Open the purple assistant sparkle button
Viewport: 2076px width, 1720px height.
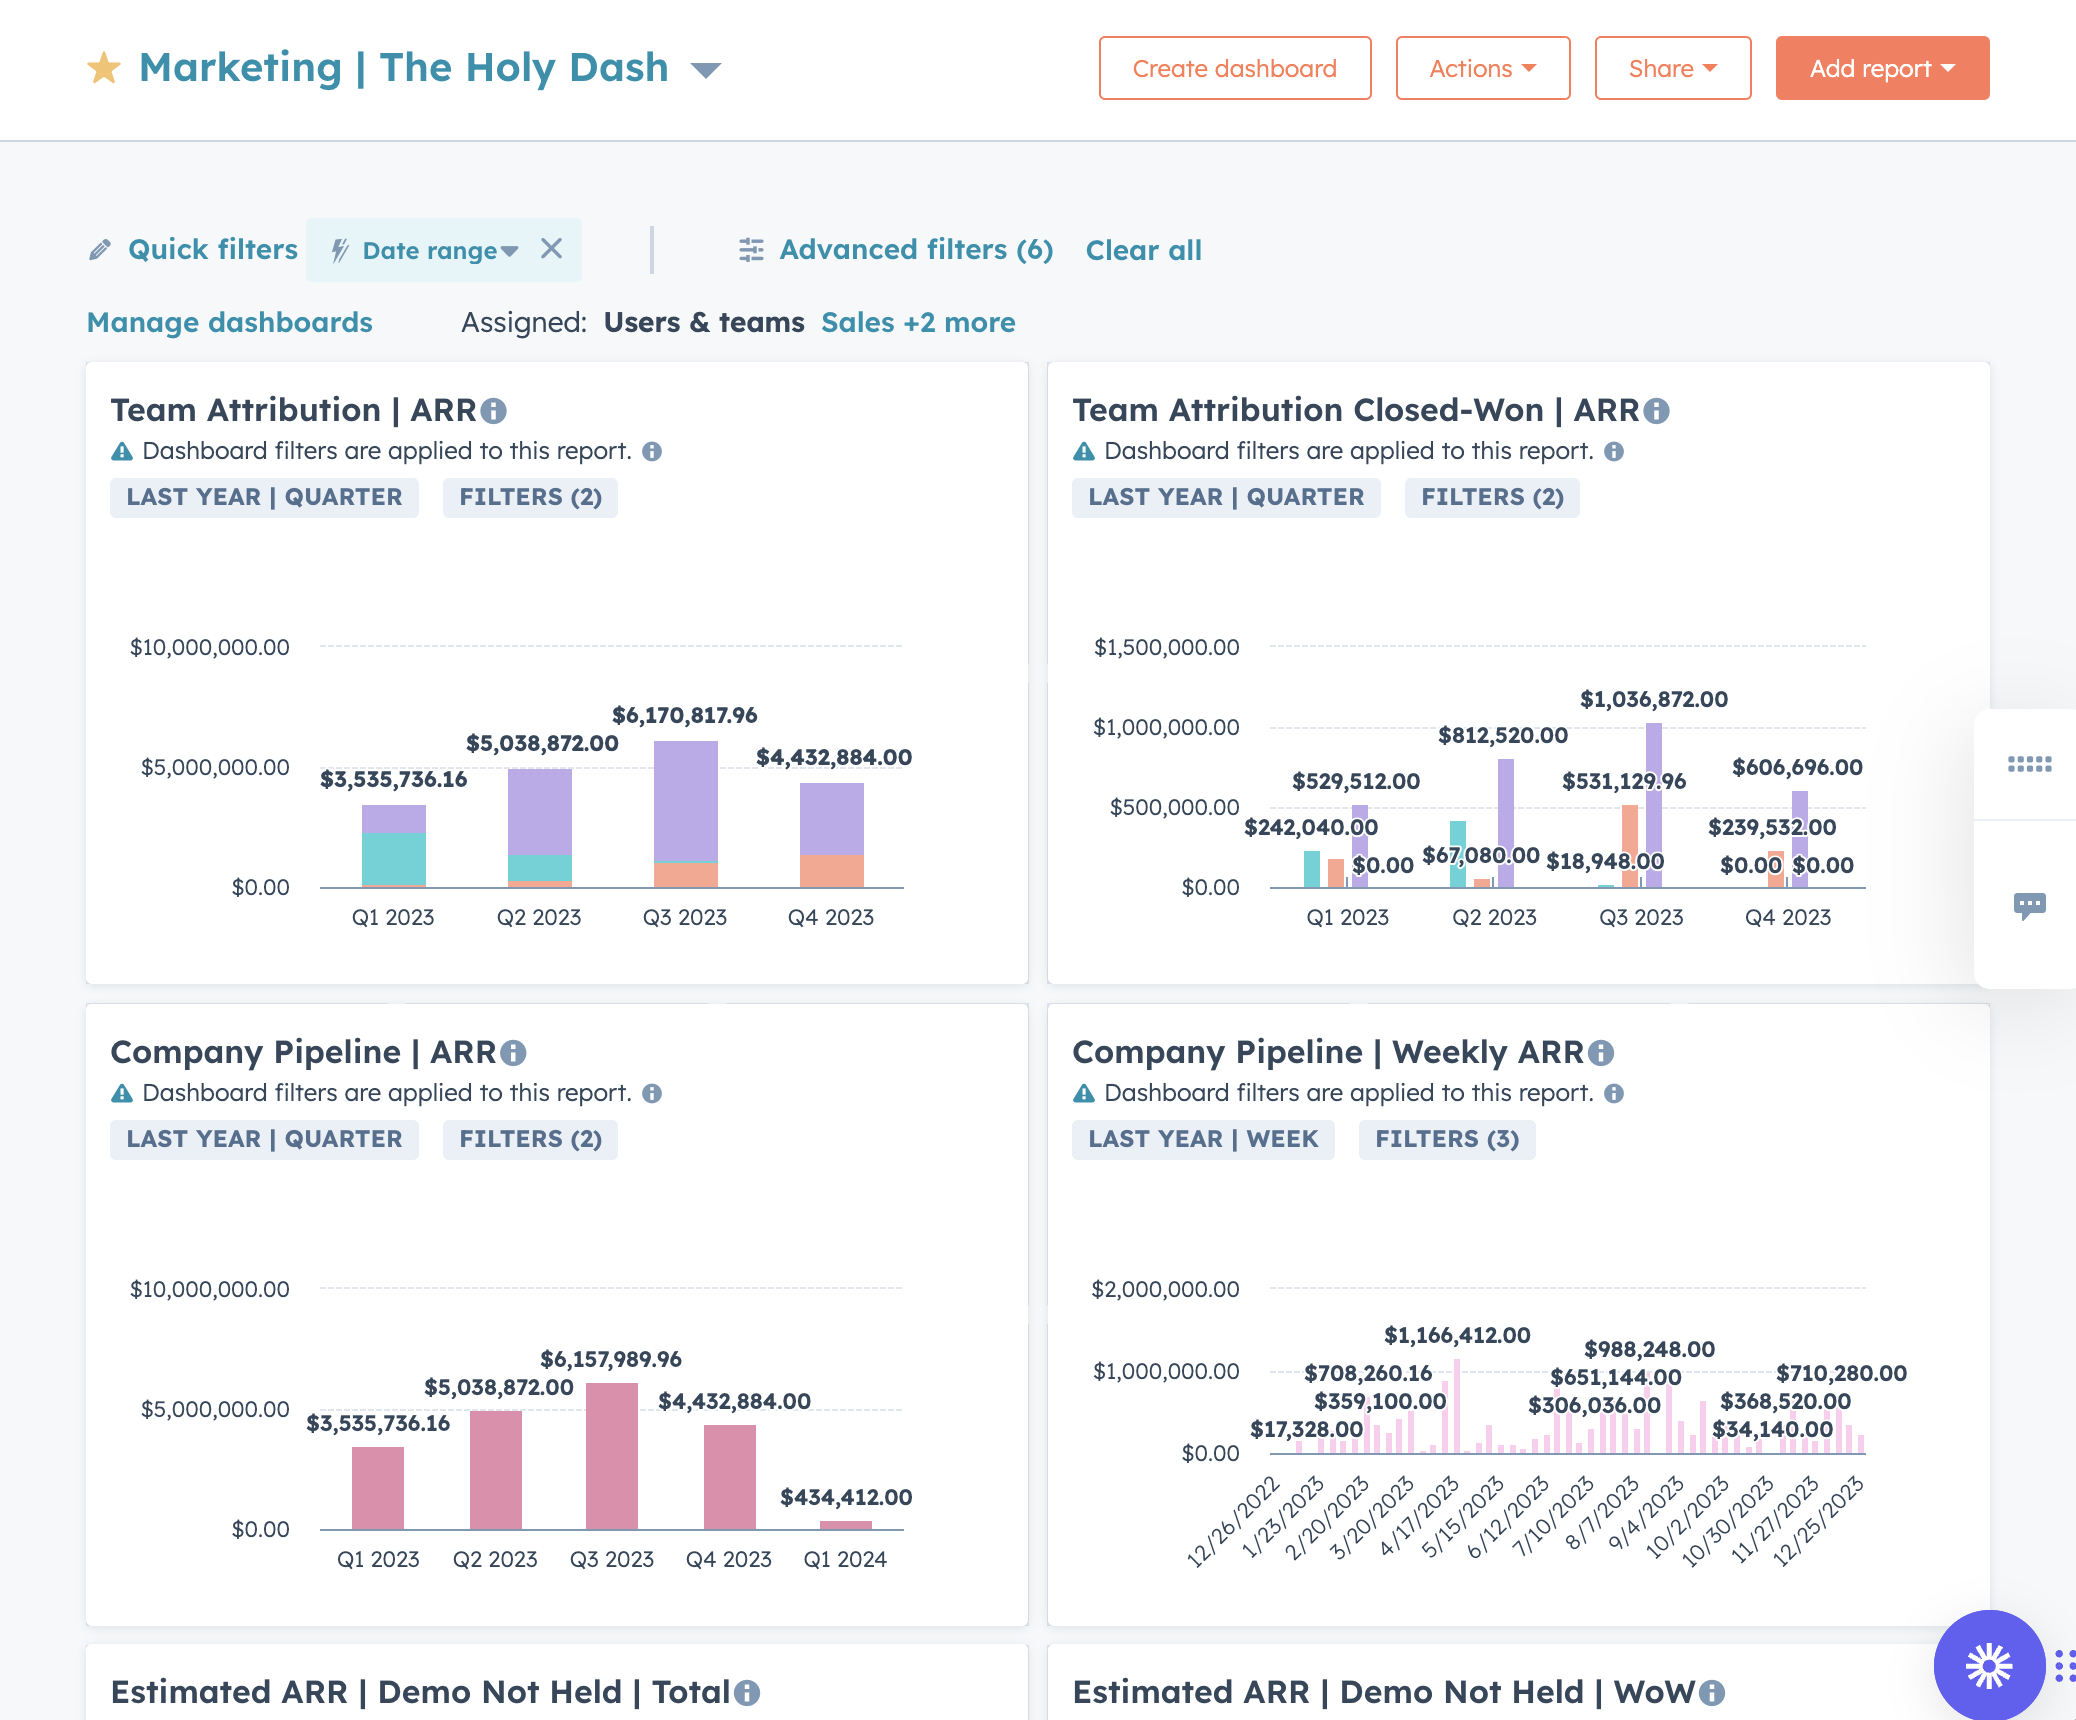click(1988, 1665)
